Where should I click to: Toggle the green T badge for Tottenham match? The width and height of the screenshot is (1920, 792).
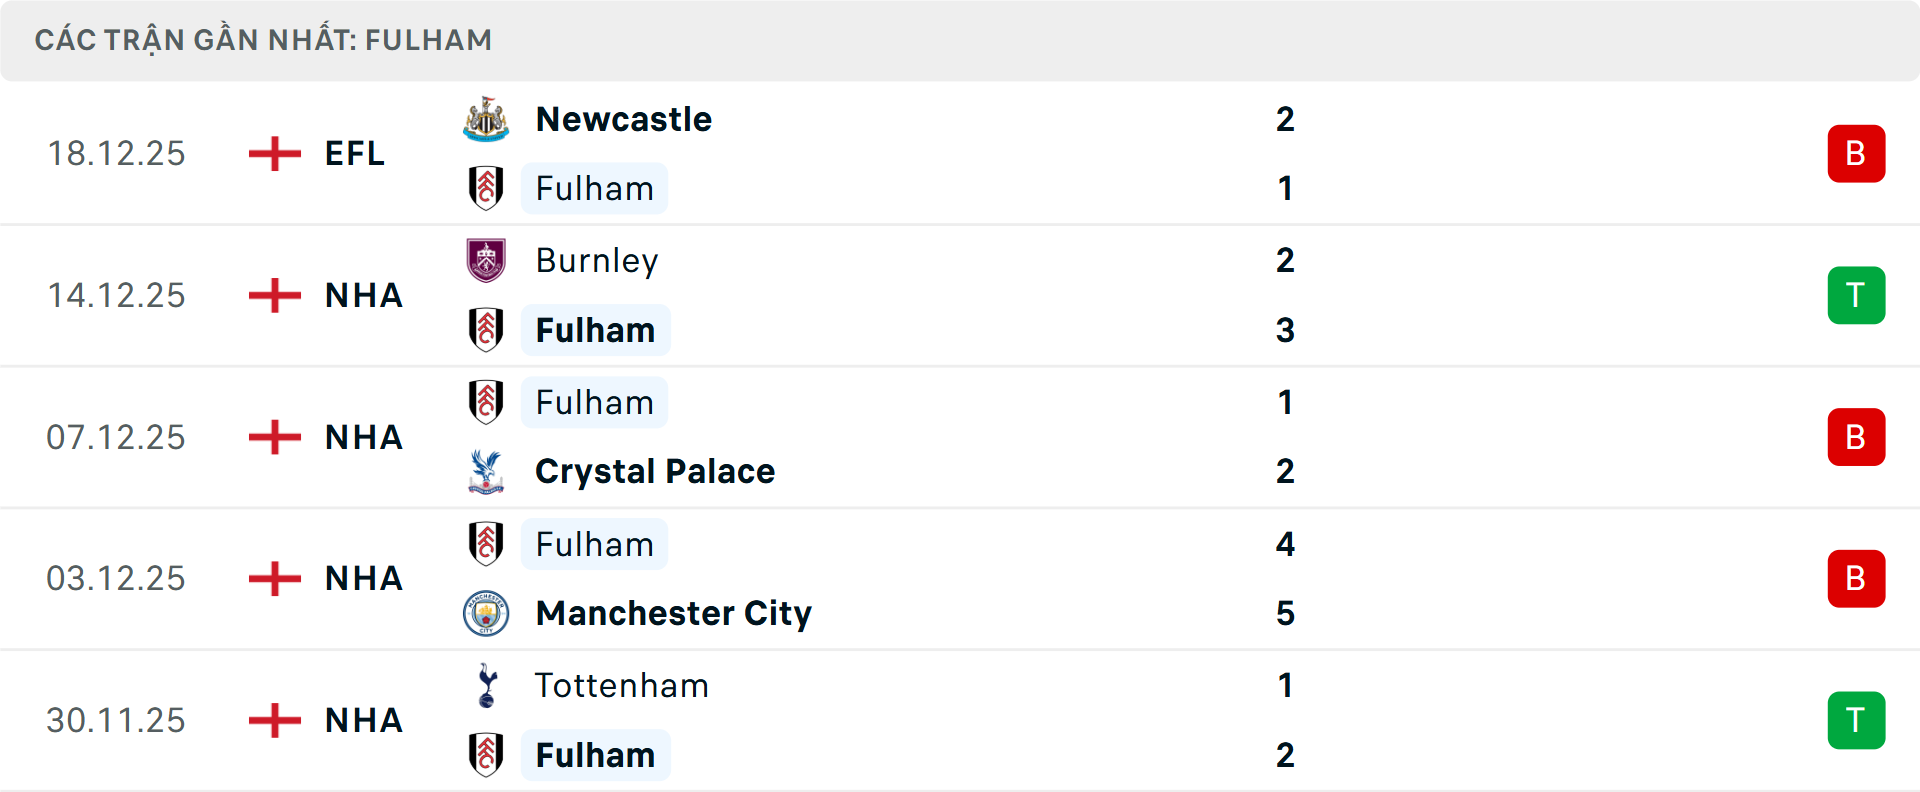pyautogui.click(x=1856, y=720)
